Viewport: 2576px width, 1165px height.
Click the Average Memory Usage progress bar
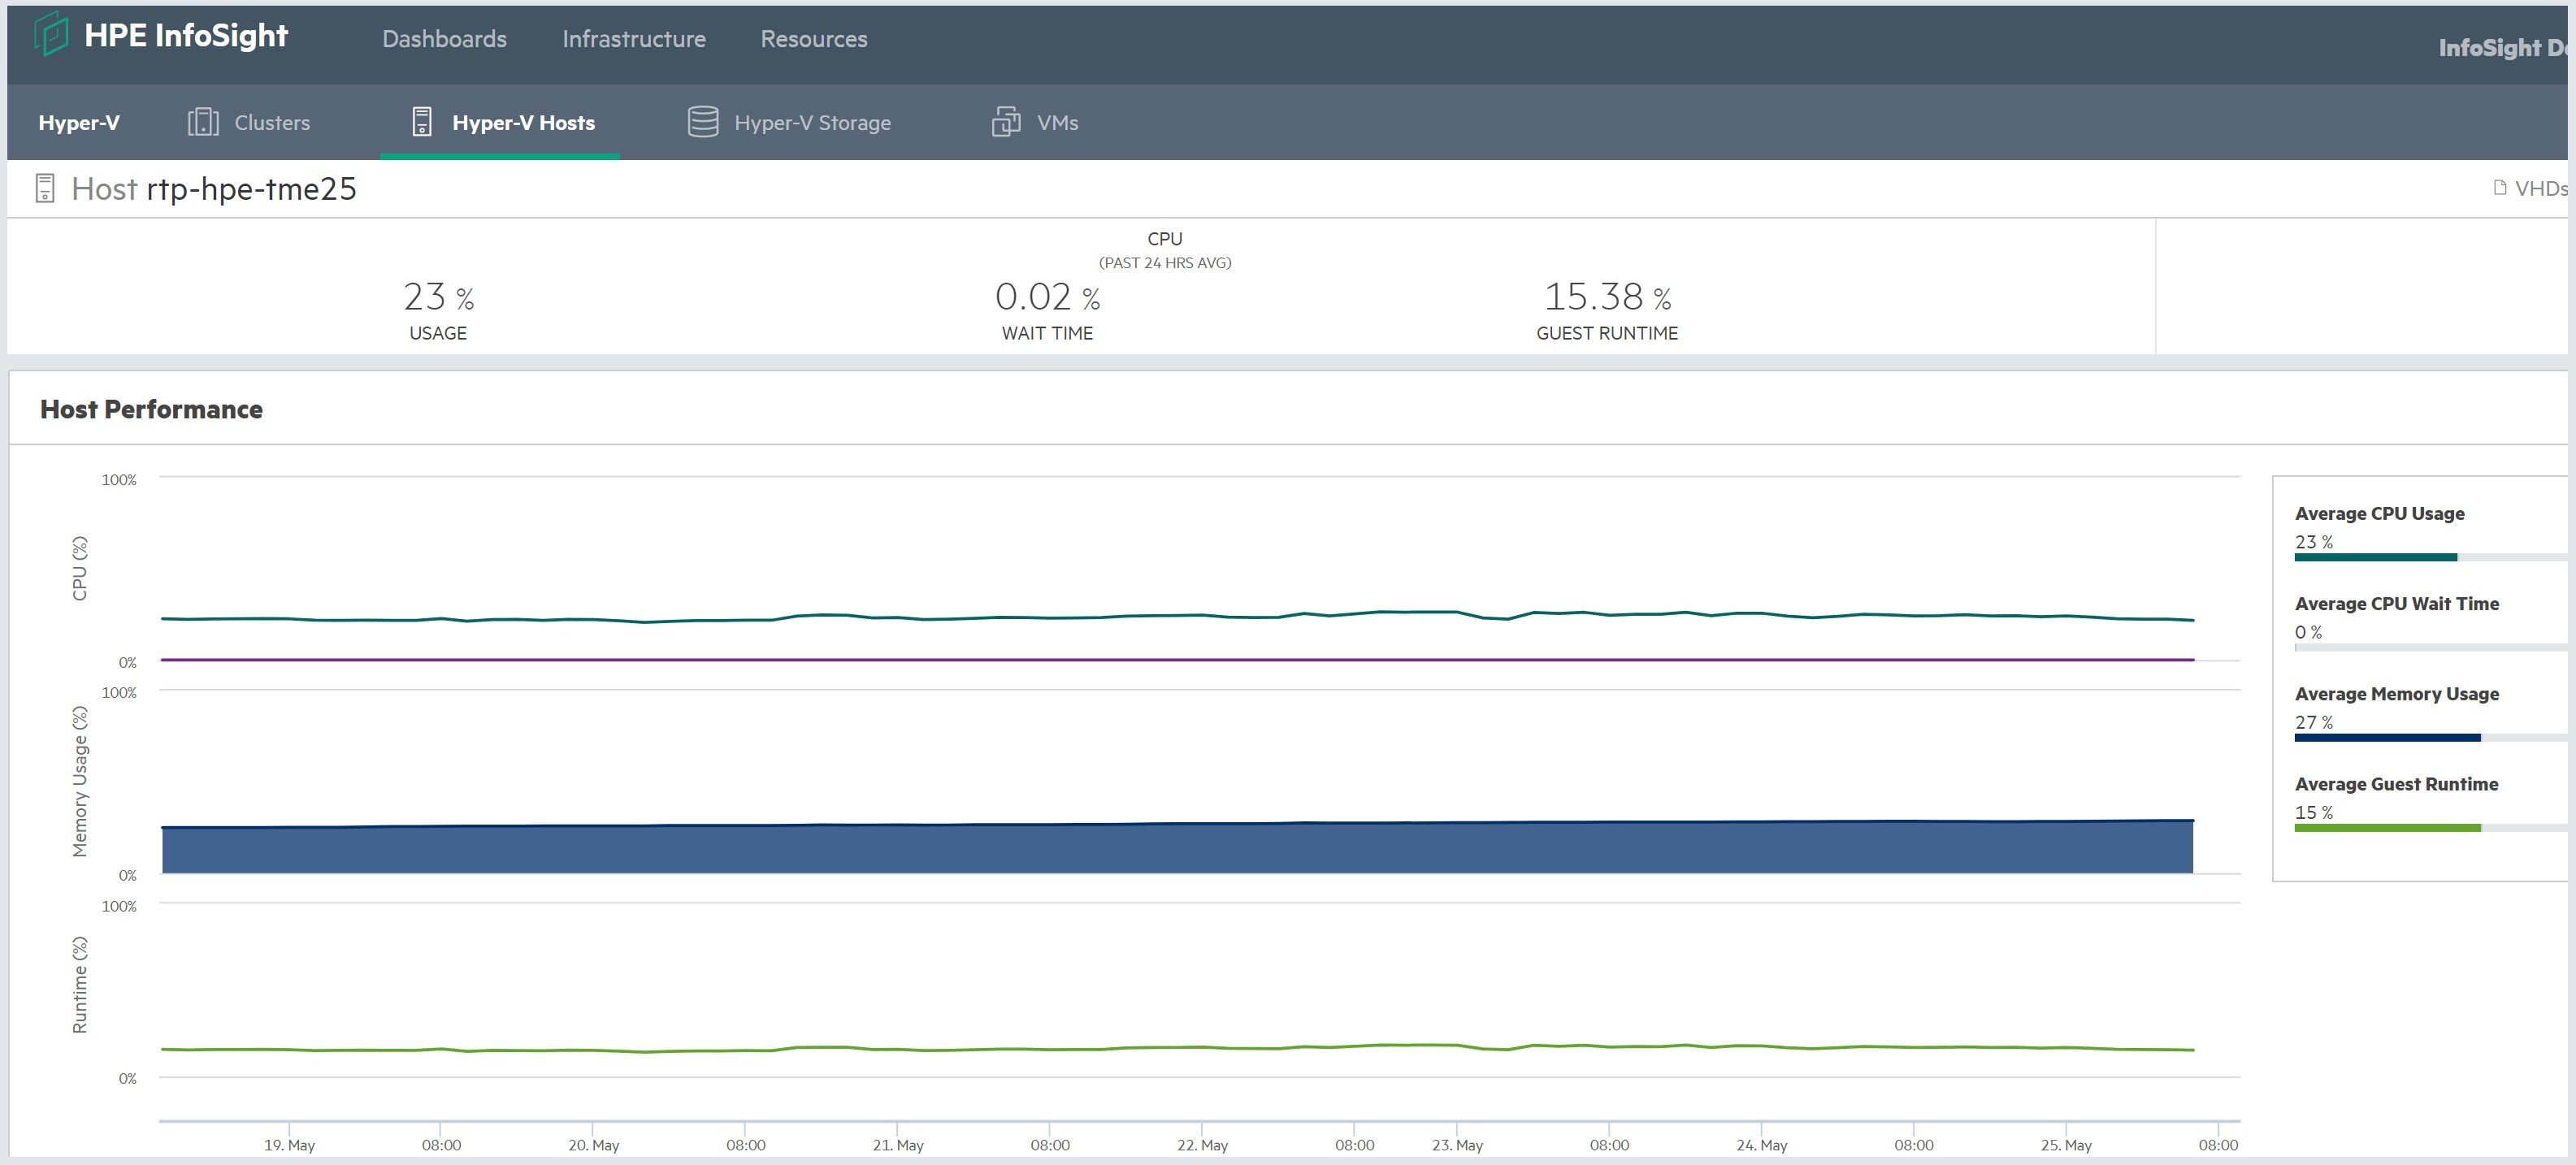click(x=2430, y=738)
